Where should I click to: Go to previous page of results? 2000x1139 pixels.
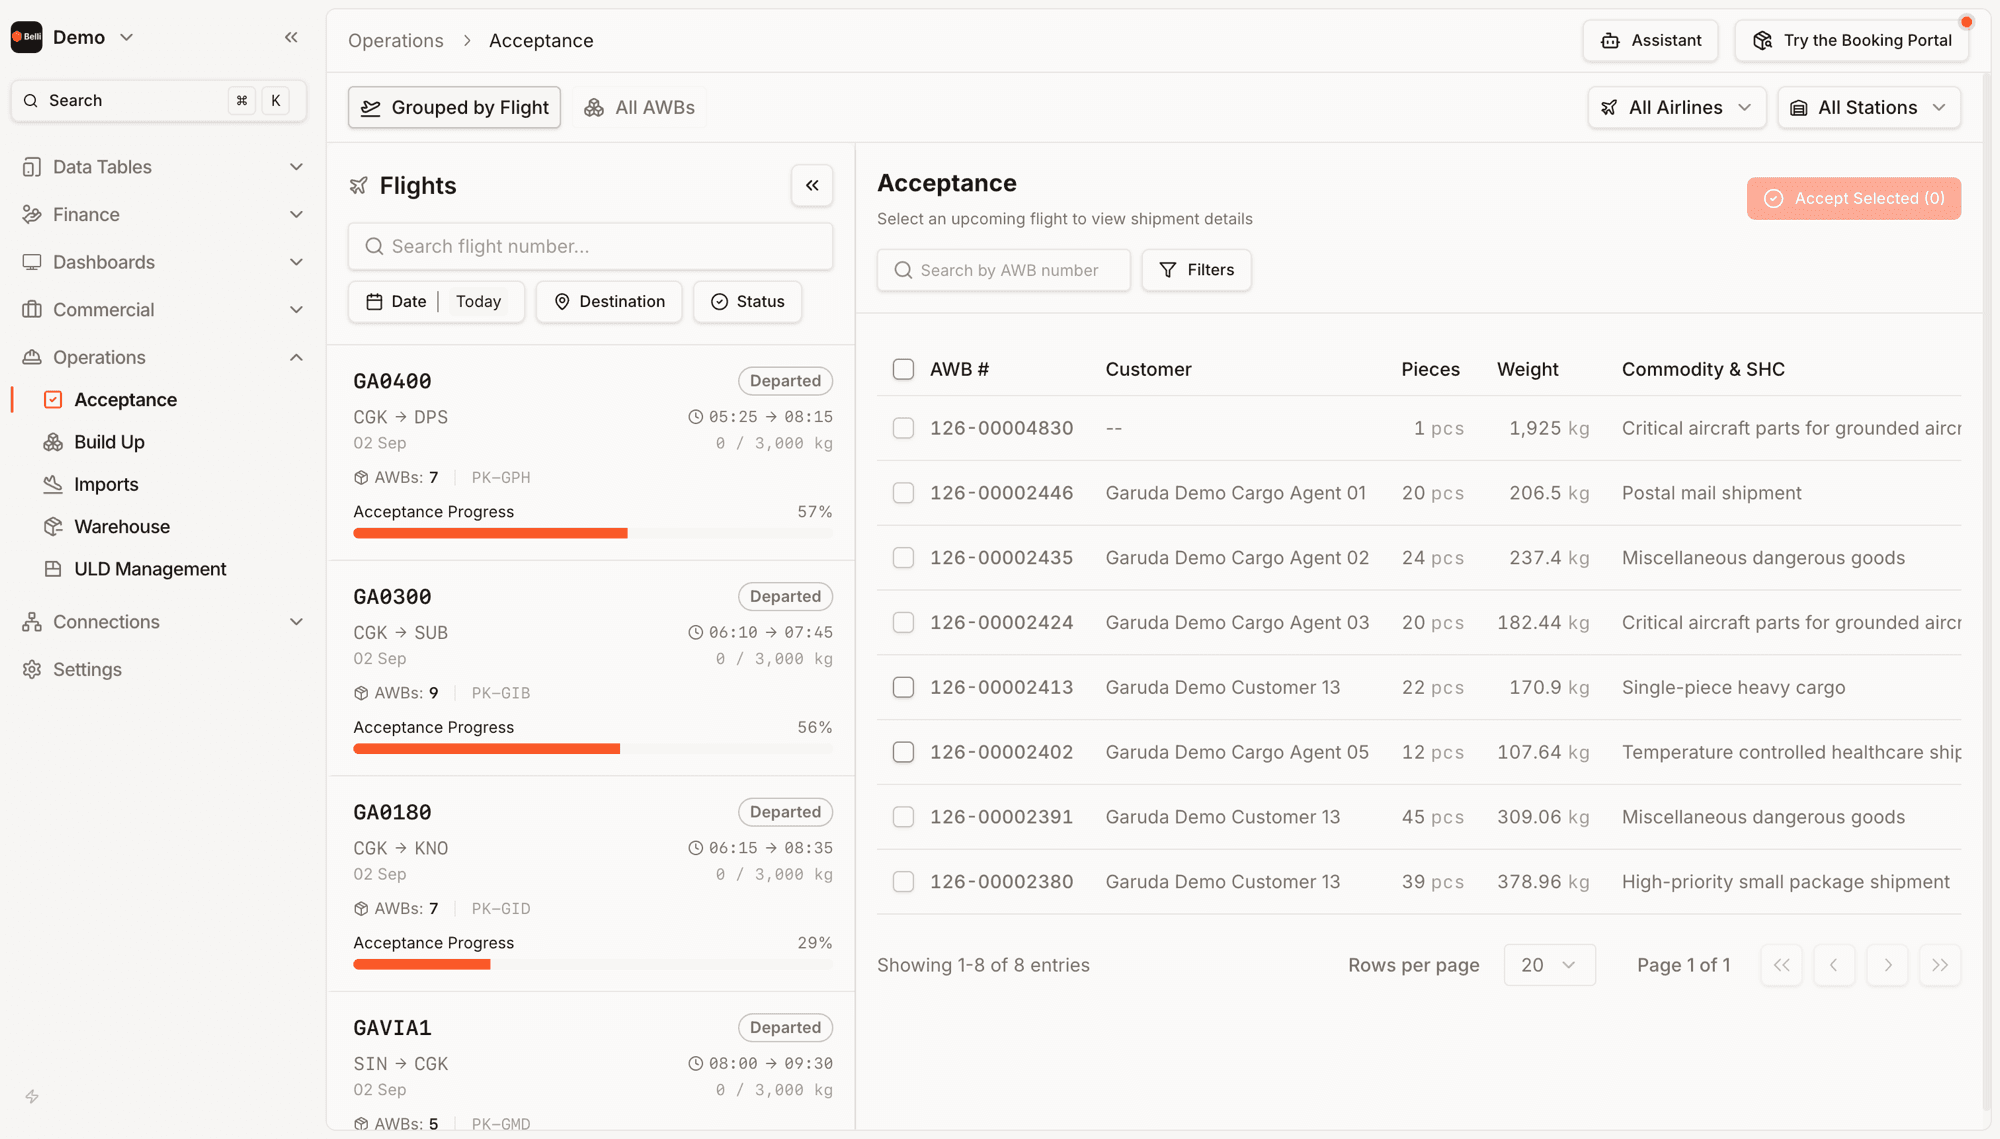coord(1834,965)
